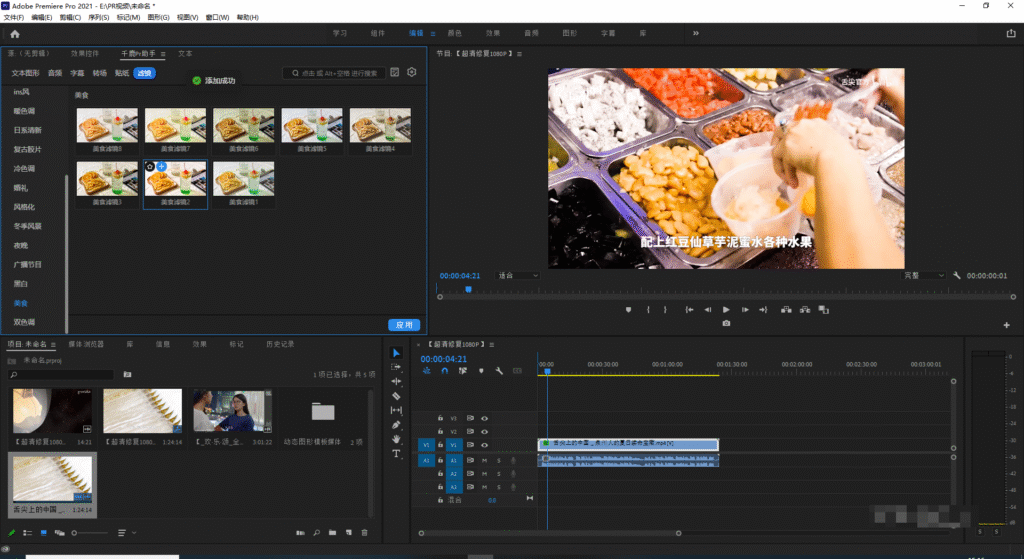Select the Pen tool
The height and width of the screenshot is (559, 1024).
tap(396, 425)
